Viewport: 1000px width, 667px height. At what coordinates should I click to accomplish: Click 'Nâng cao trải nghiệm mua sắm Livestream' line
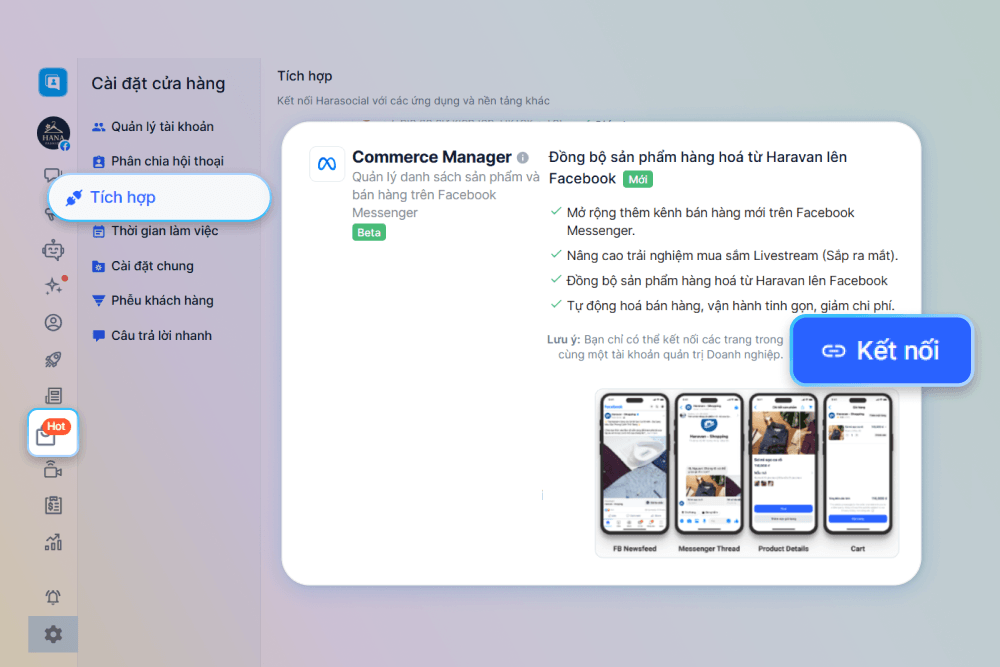(732, 256)
